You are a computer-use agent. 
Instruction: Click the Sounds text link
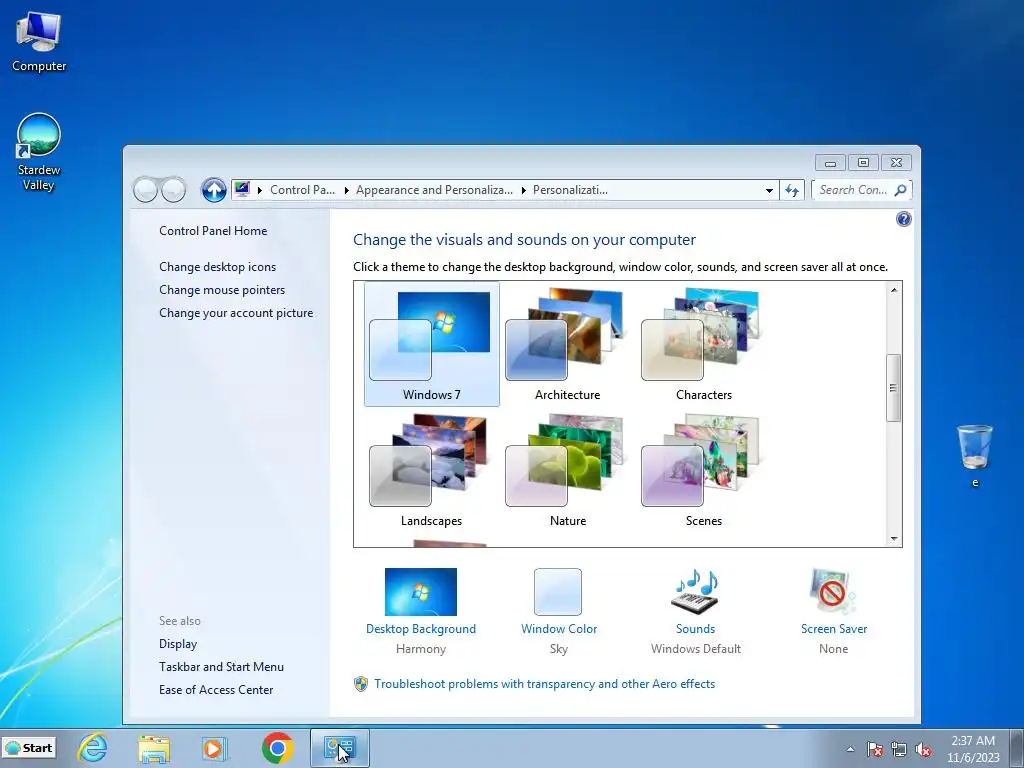[696, 629]
